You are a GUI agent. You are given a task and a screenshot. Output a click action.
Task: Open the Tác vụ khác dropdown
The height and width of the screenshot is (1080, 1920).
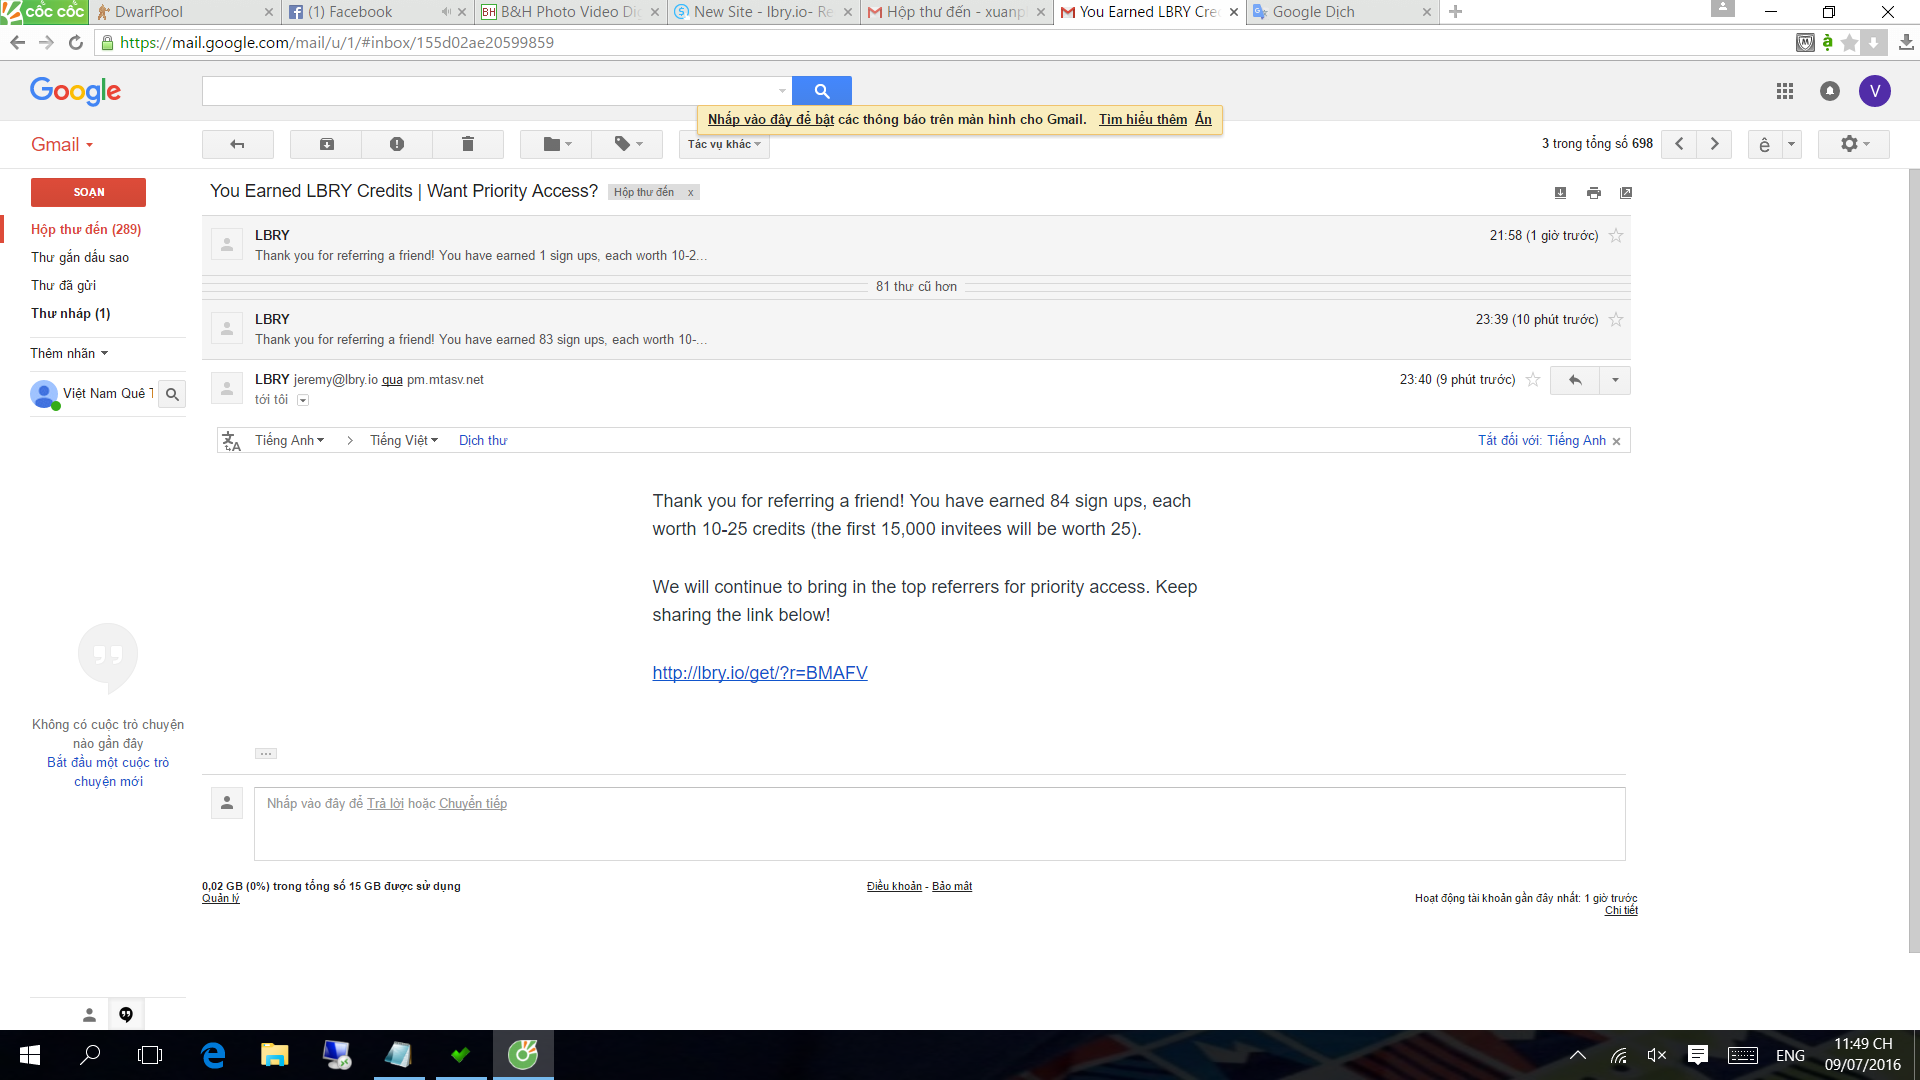(x=724, y=144)
